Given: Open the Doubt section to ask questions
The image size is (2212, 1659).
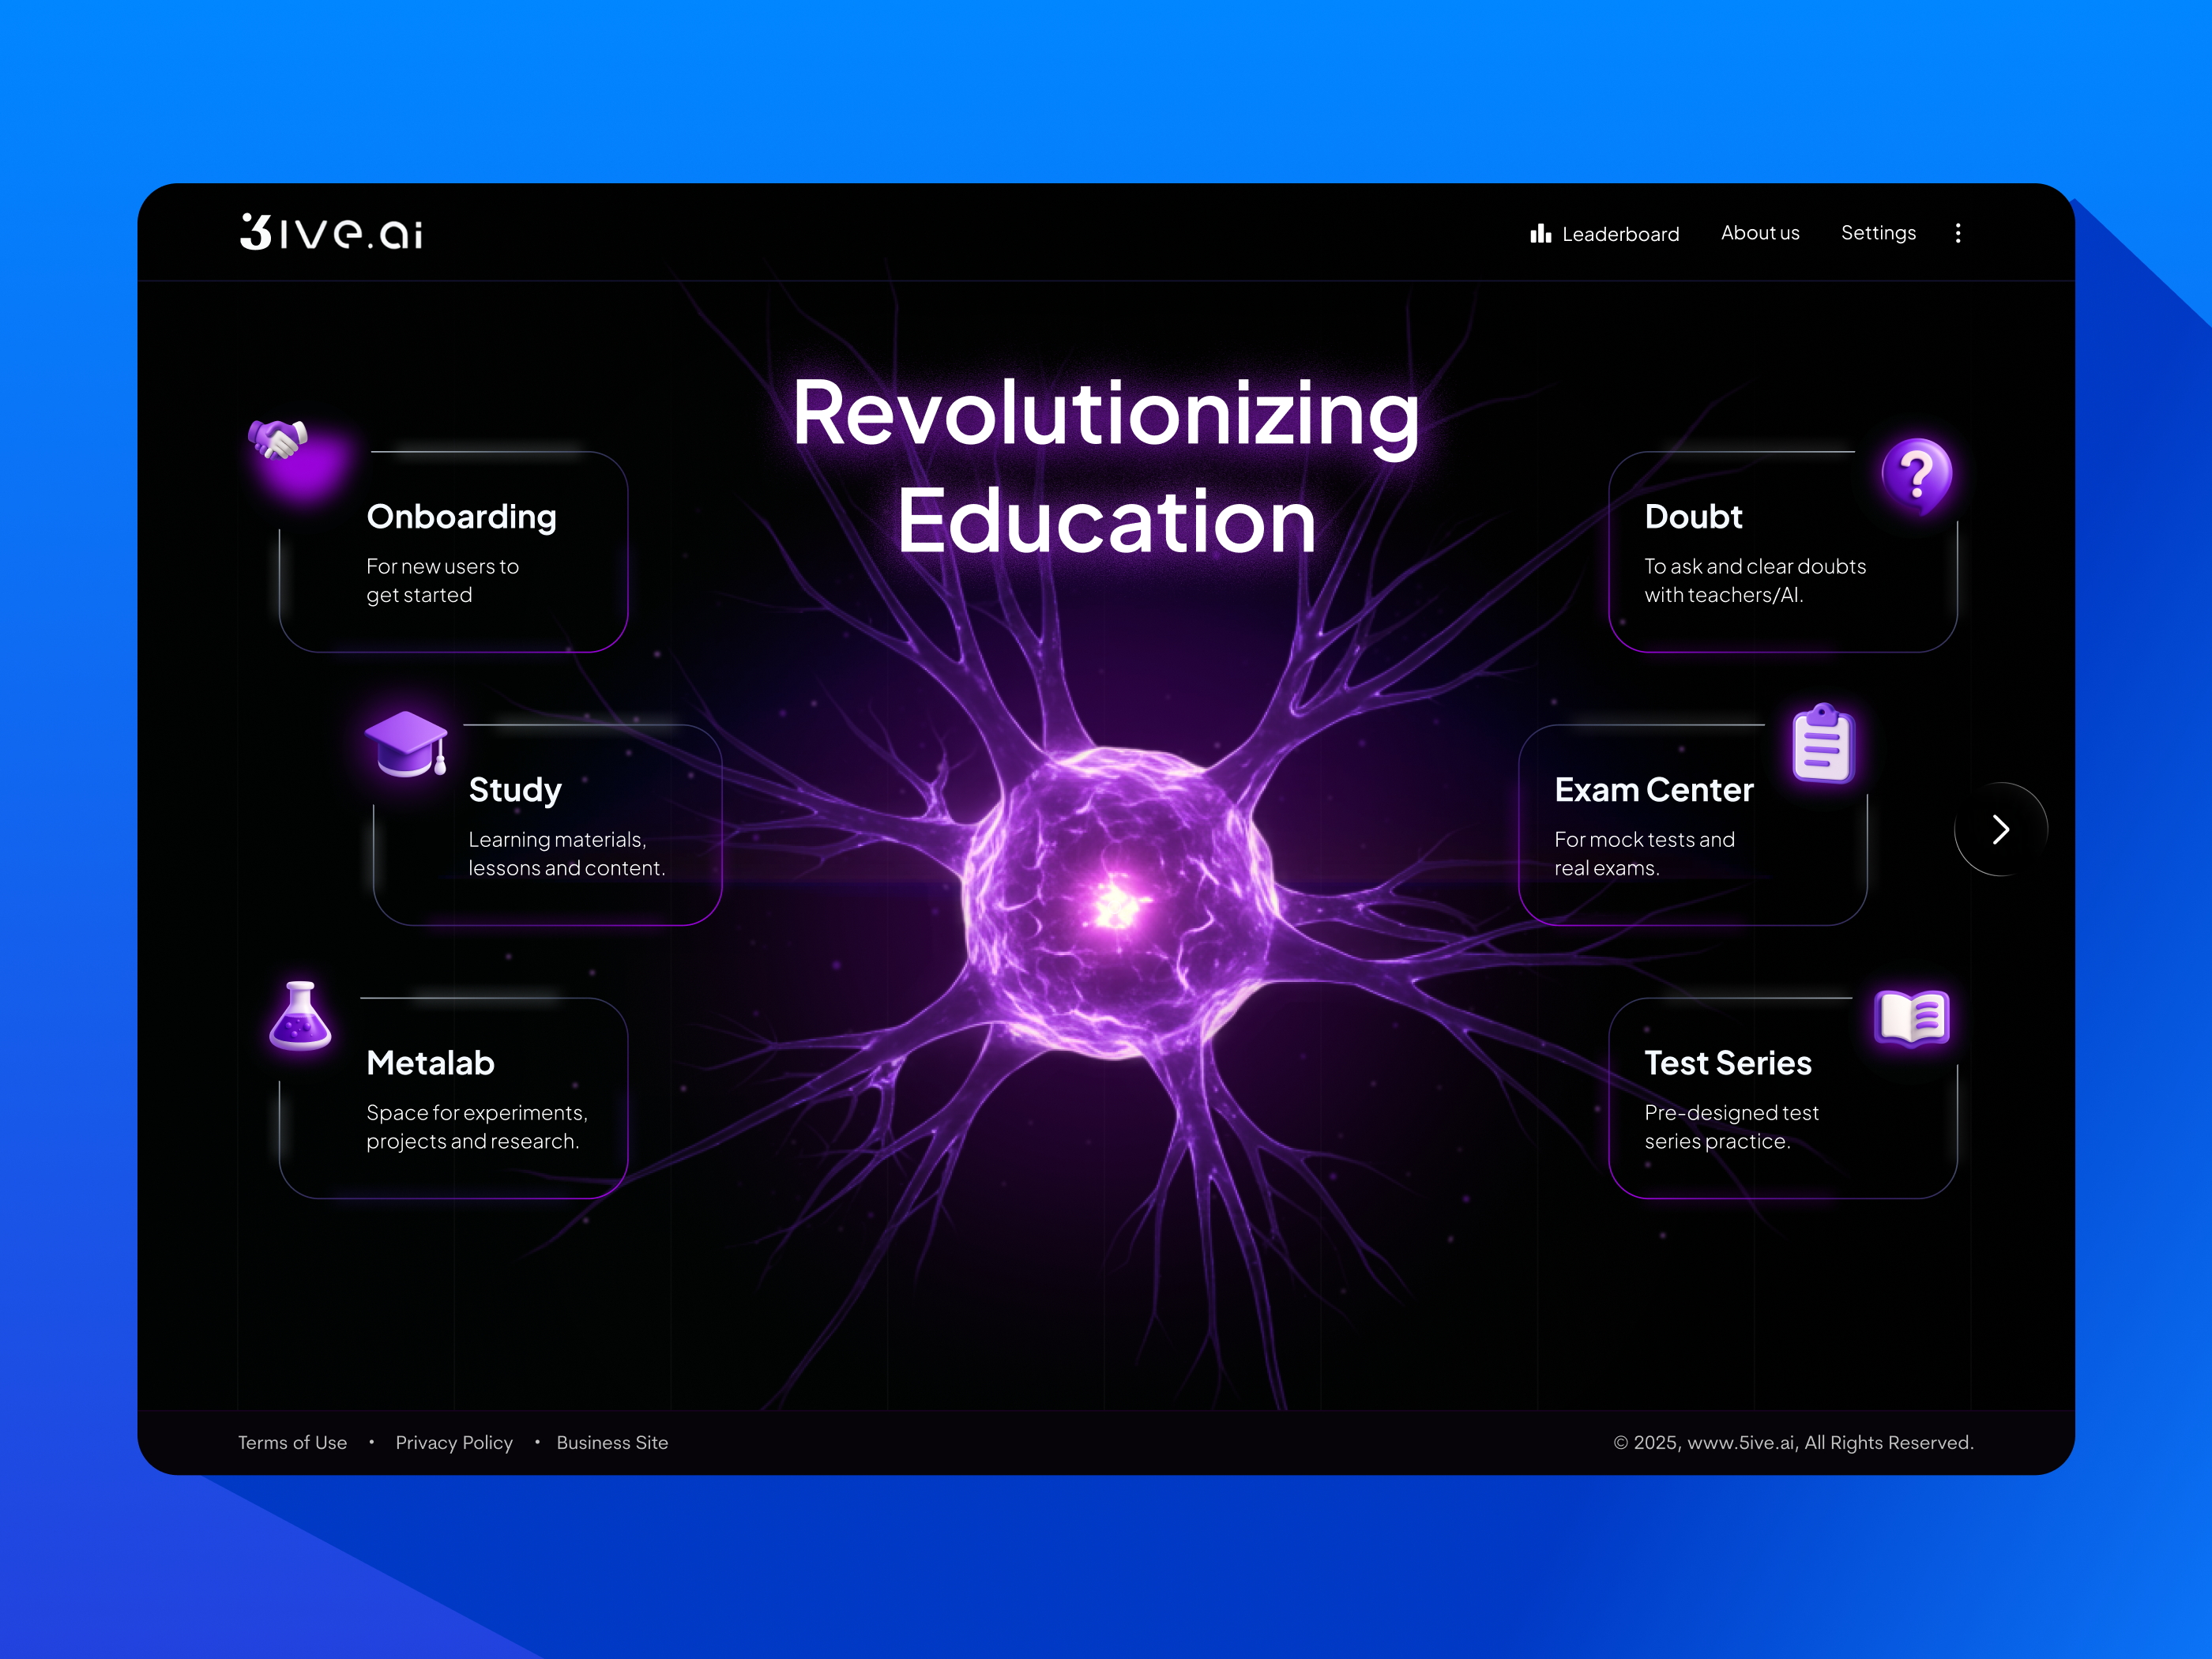Looking at the screenshot, I should (1785, 551).
